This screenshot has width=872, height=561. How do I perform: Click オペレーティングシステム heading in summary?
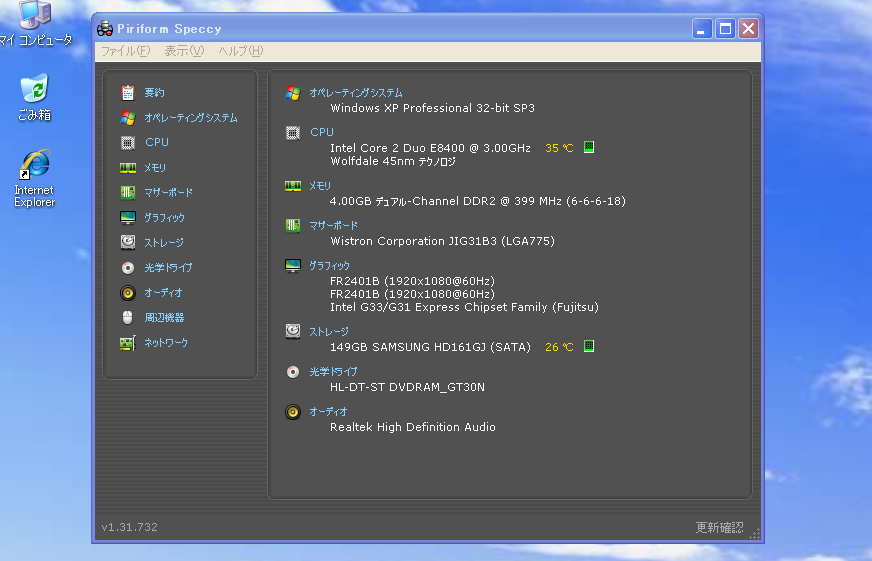pos(356,93)
